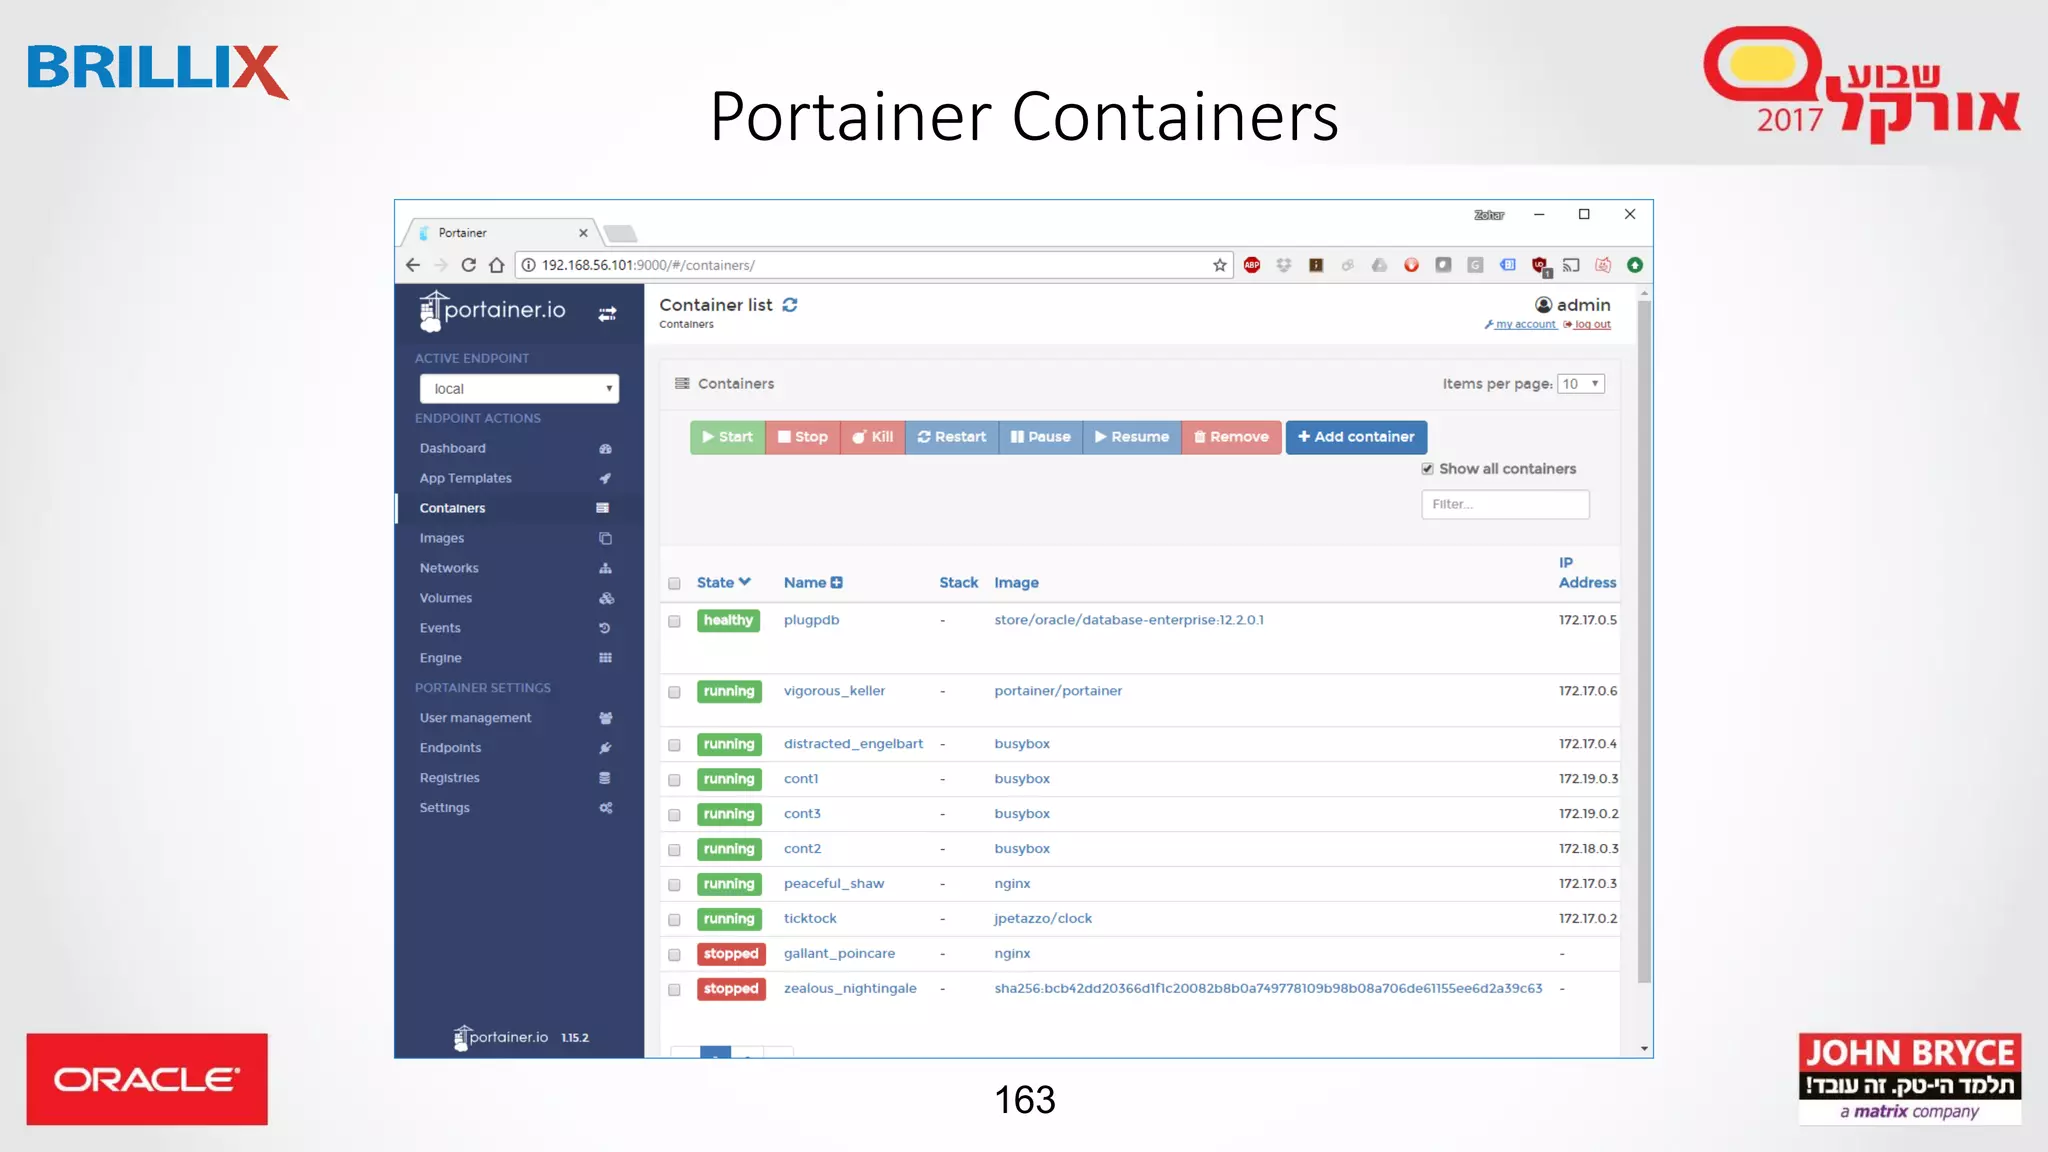
Task: Open a new browser tab
Action: pos(620,234)
